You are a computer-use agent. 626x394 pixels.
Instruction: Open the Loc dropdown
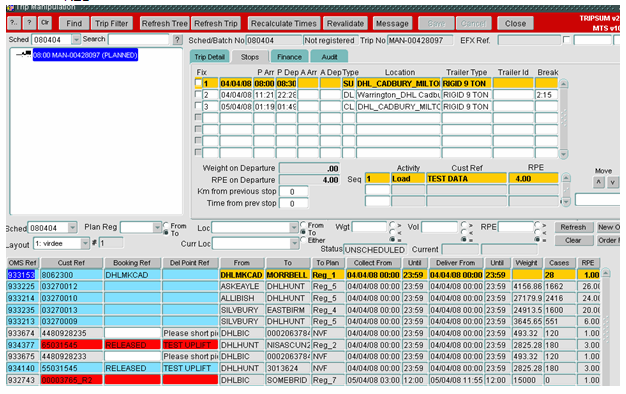pyautogui.click(x=294, y=228)
